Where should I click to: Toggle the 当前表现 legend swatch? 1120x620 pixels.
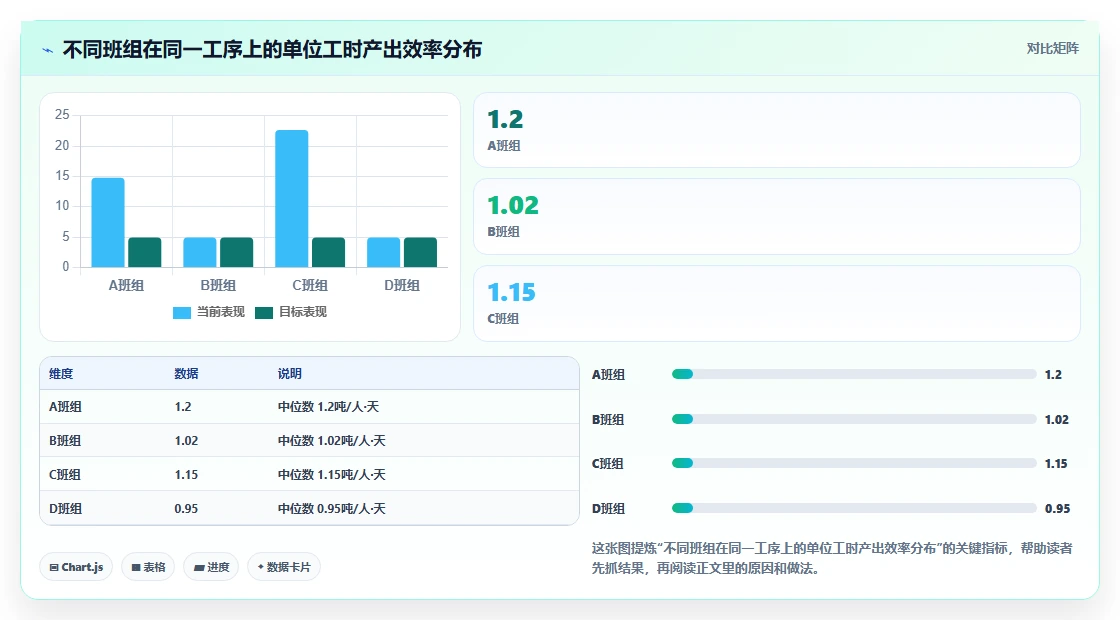[x=182, y=313]
